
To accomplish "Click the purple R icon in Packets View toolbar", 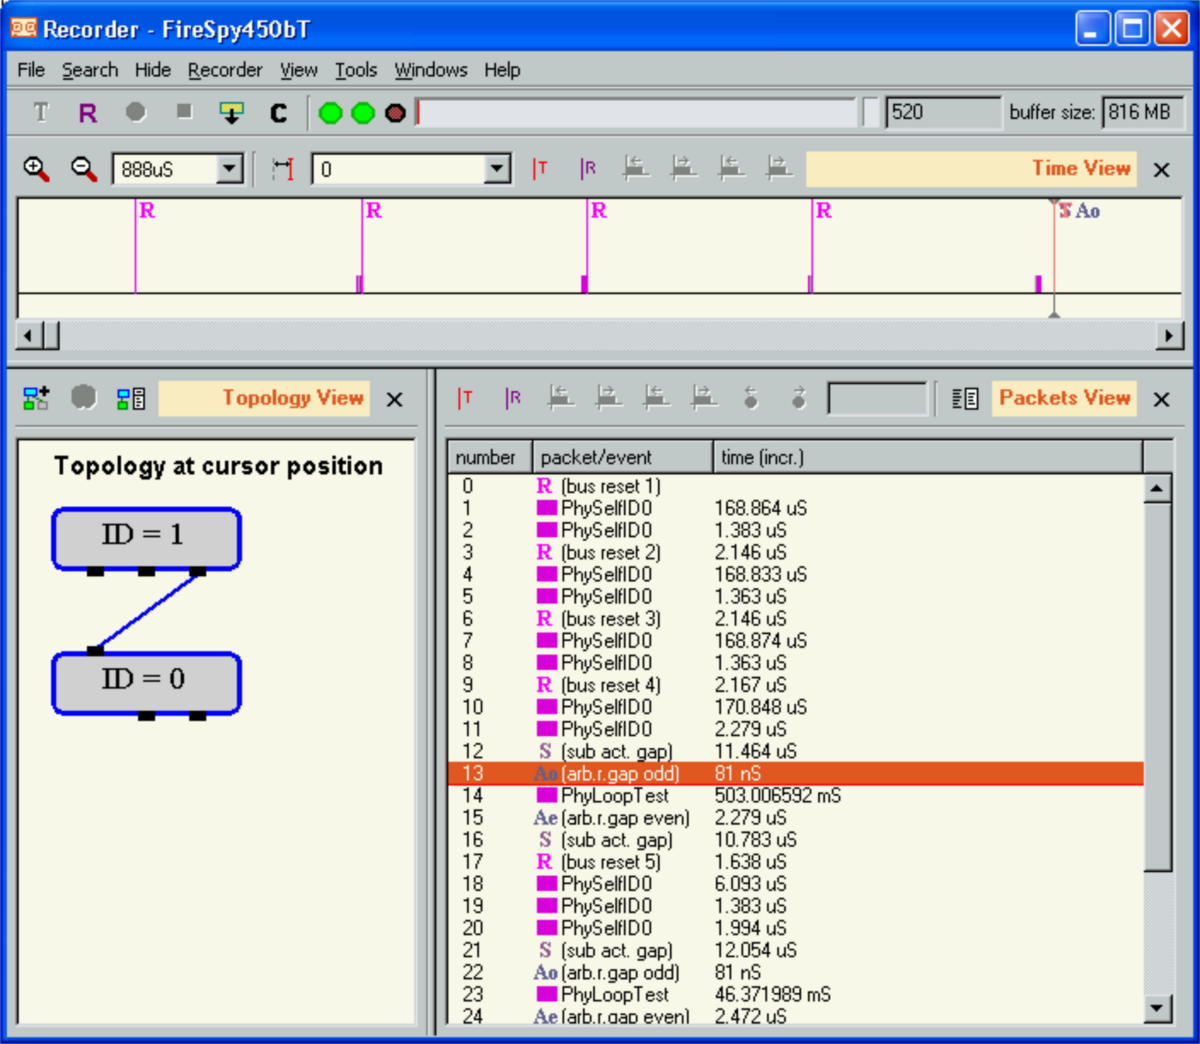I will 513,398.
